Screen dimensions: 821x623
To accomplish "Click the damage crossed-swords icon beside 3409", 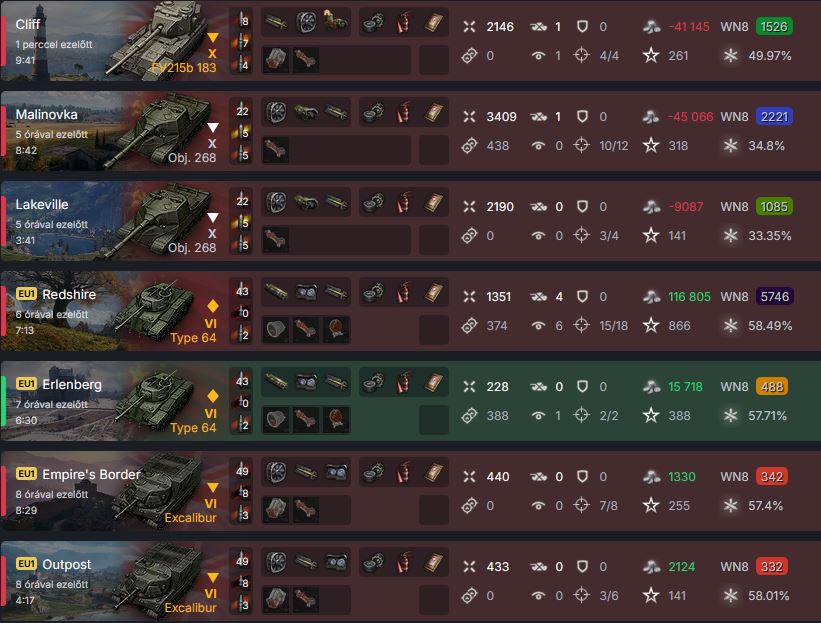I will (x=469, y=116).
